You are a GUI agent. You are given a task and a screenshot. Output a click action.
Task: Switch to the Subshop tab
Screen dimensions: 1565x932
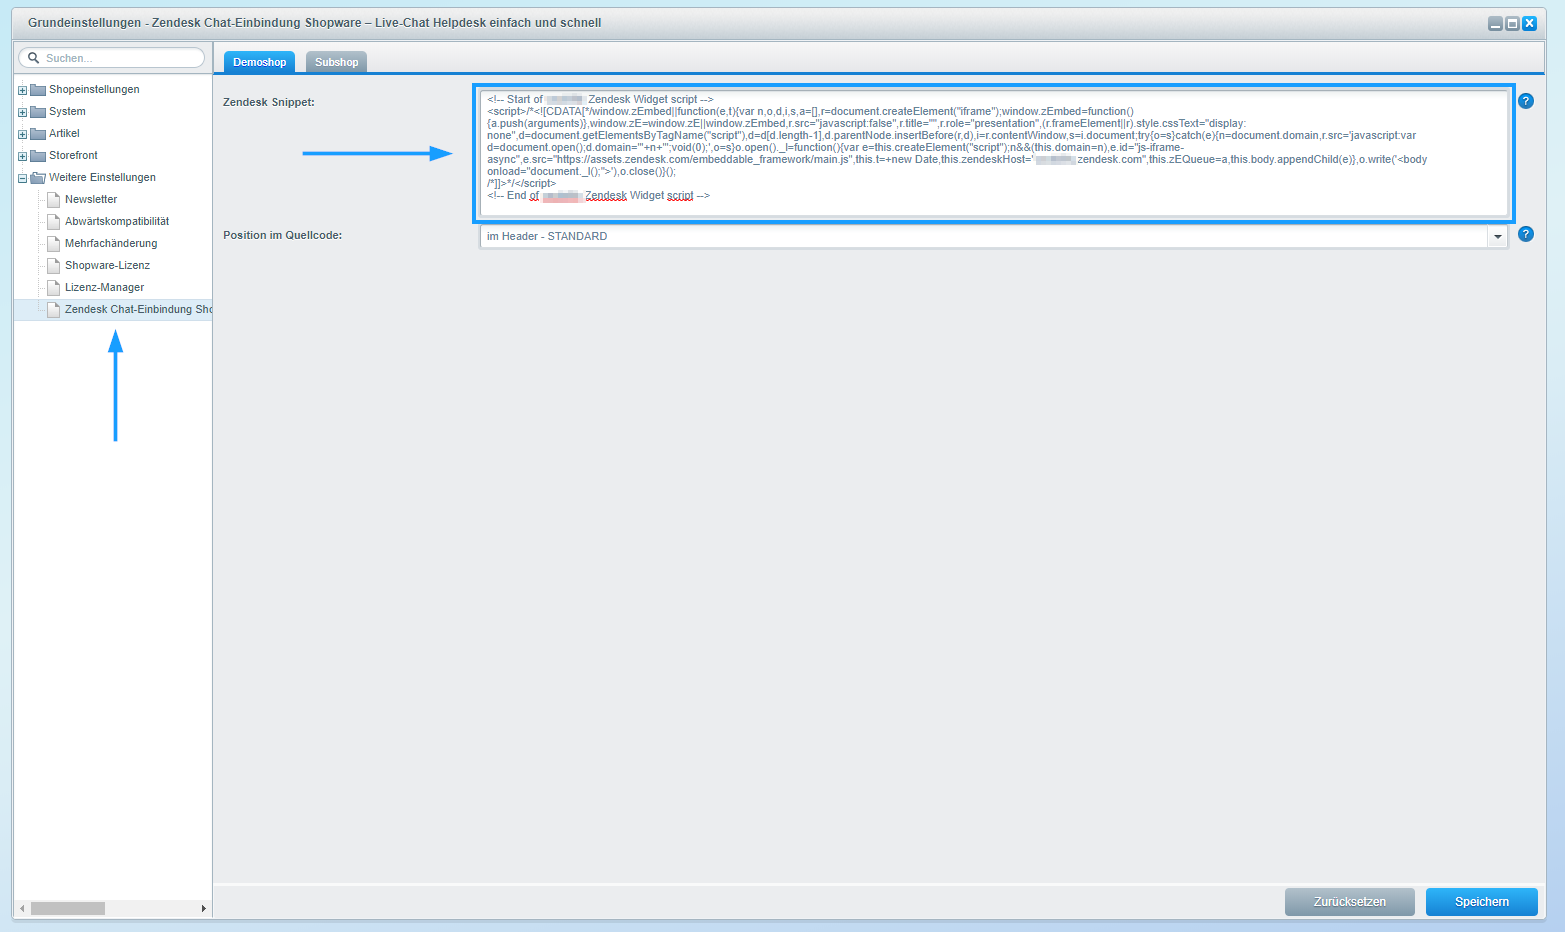pos(336,62)
